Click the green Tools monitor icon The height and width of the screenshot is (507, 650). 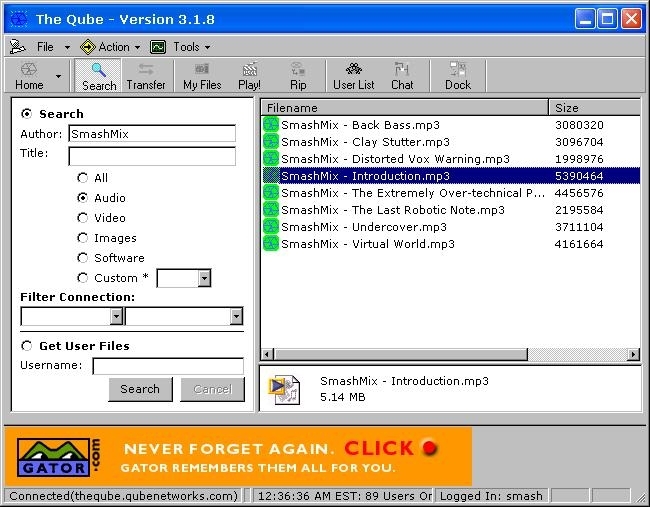click(x=158, y=47)
